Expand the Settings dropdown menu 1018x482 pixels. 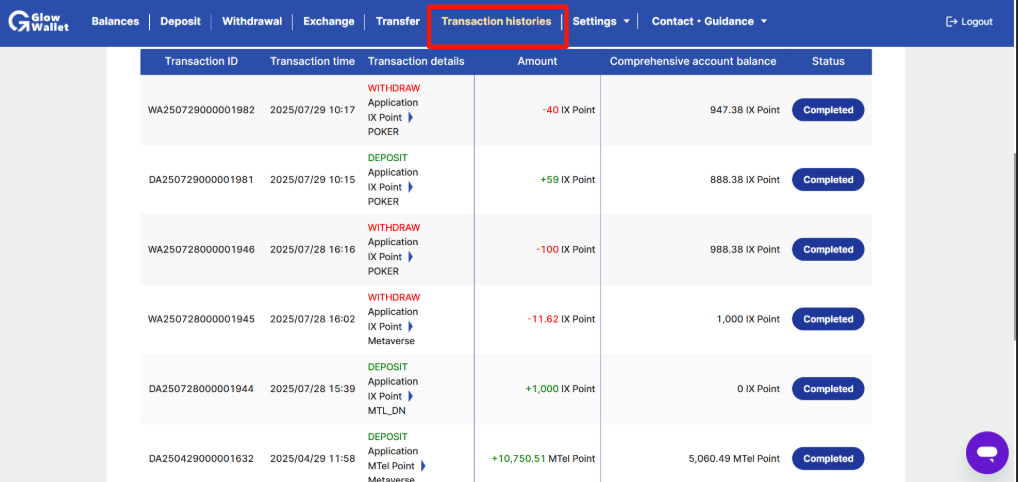(x=601, y=21)
